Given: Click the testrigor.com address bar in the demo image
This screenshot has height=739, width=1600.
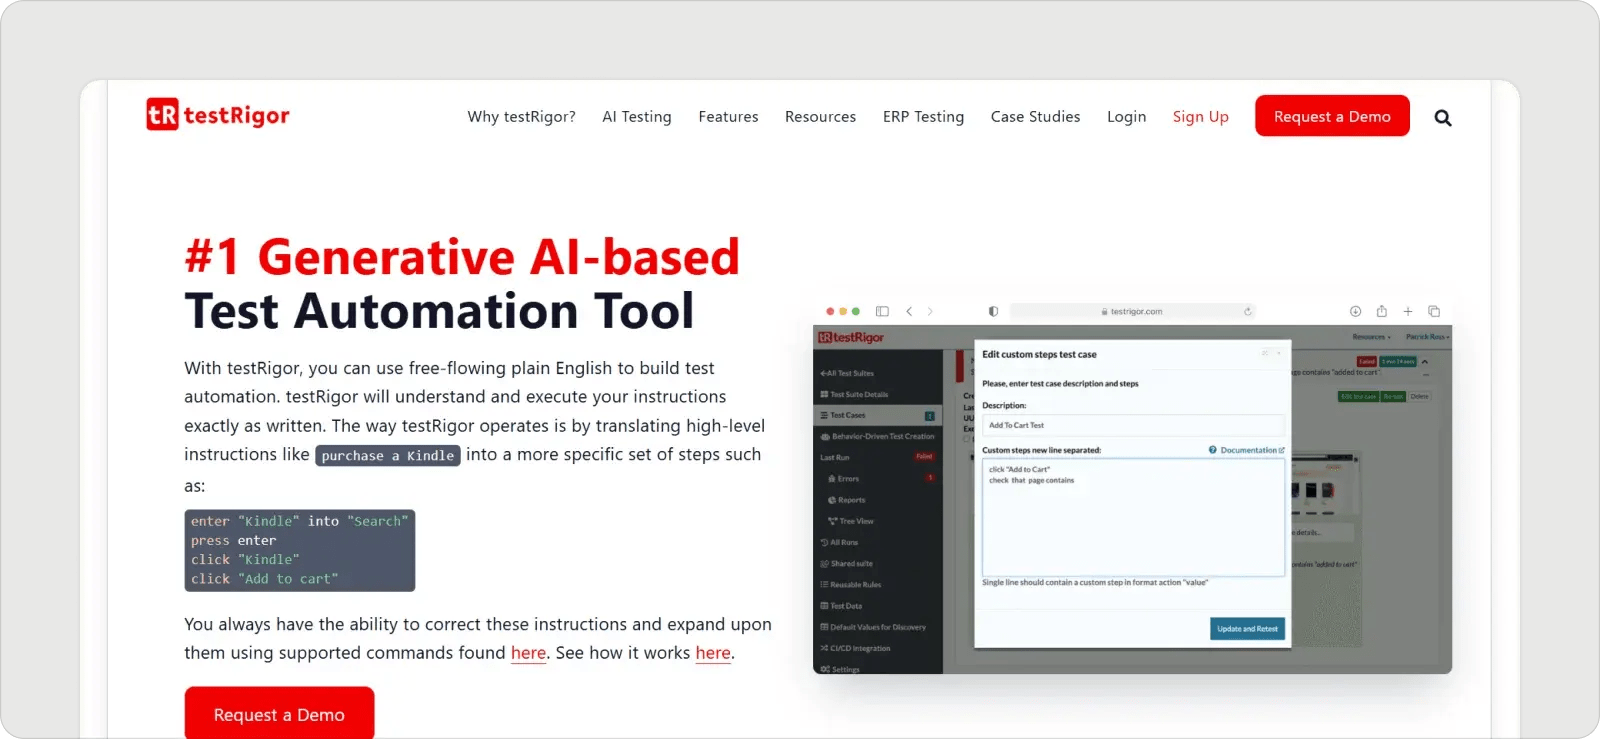Looking at the screenshot, I should [1132, 311].
